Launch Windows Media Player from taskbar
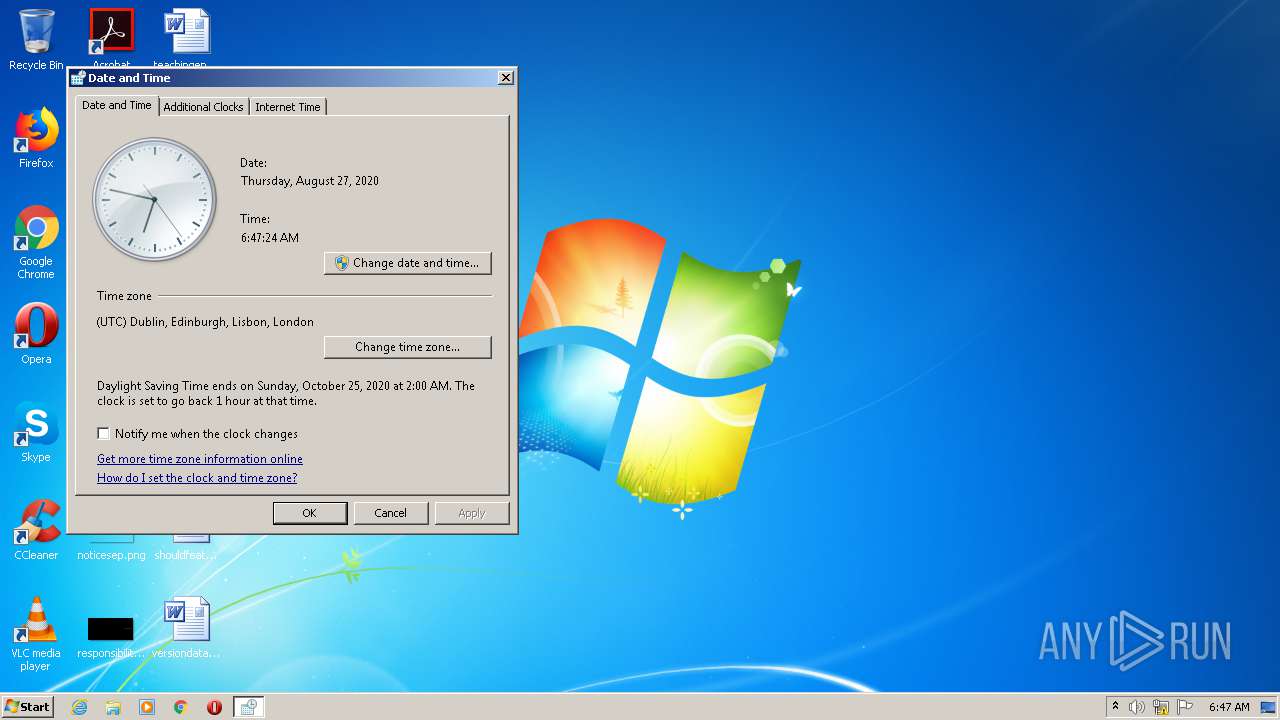The width and height of the screenshot is (1280, 720). click(147, 707)
